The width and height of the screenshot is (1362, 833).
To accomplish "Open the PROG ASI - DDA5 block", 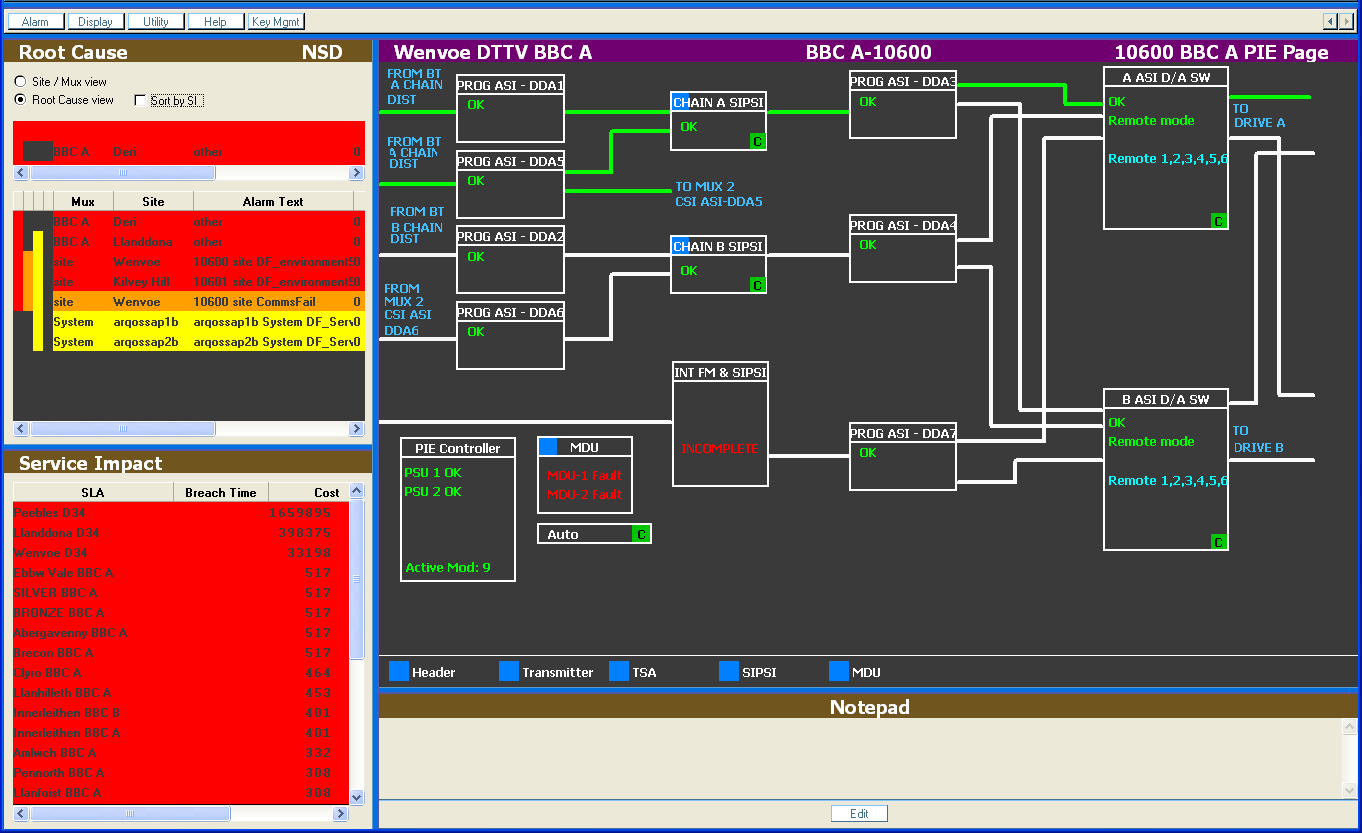I will coord(511,184).
